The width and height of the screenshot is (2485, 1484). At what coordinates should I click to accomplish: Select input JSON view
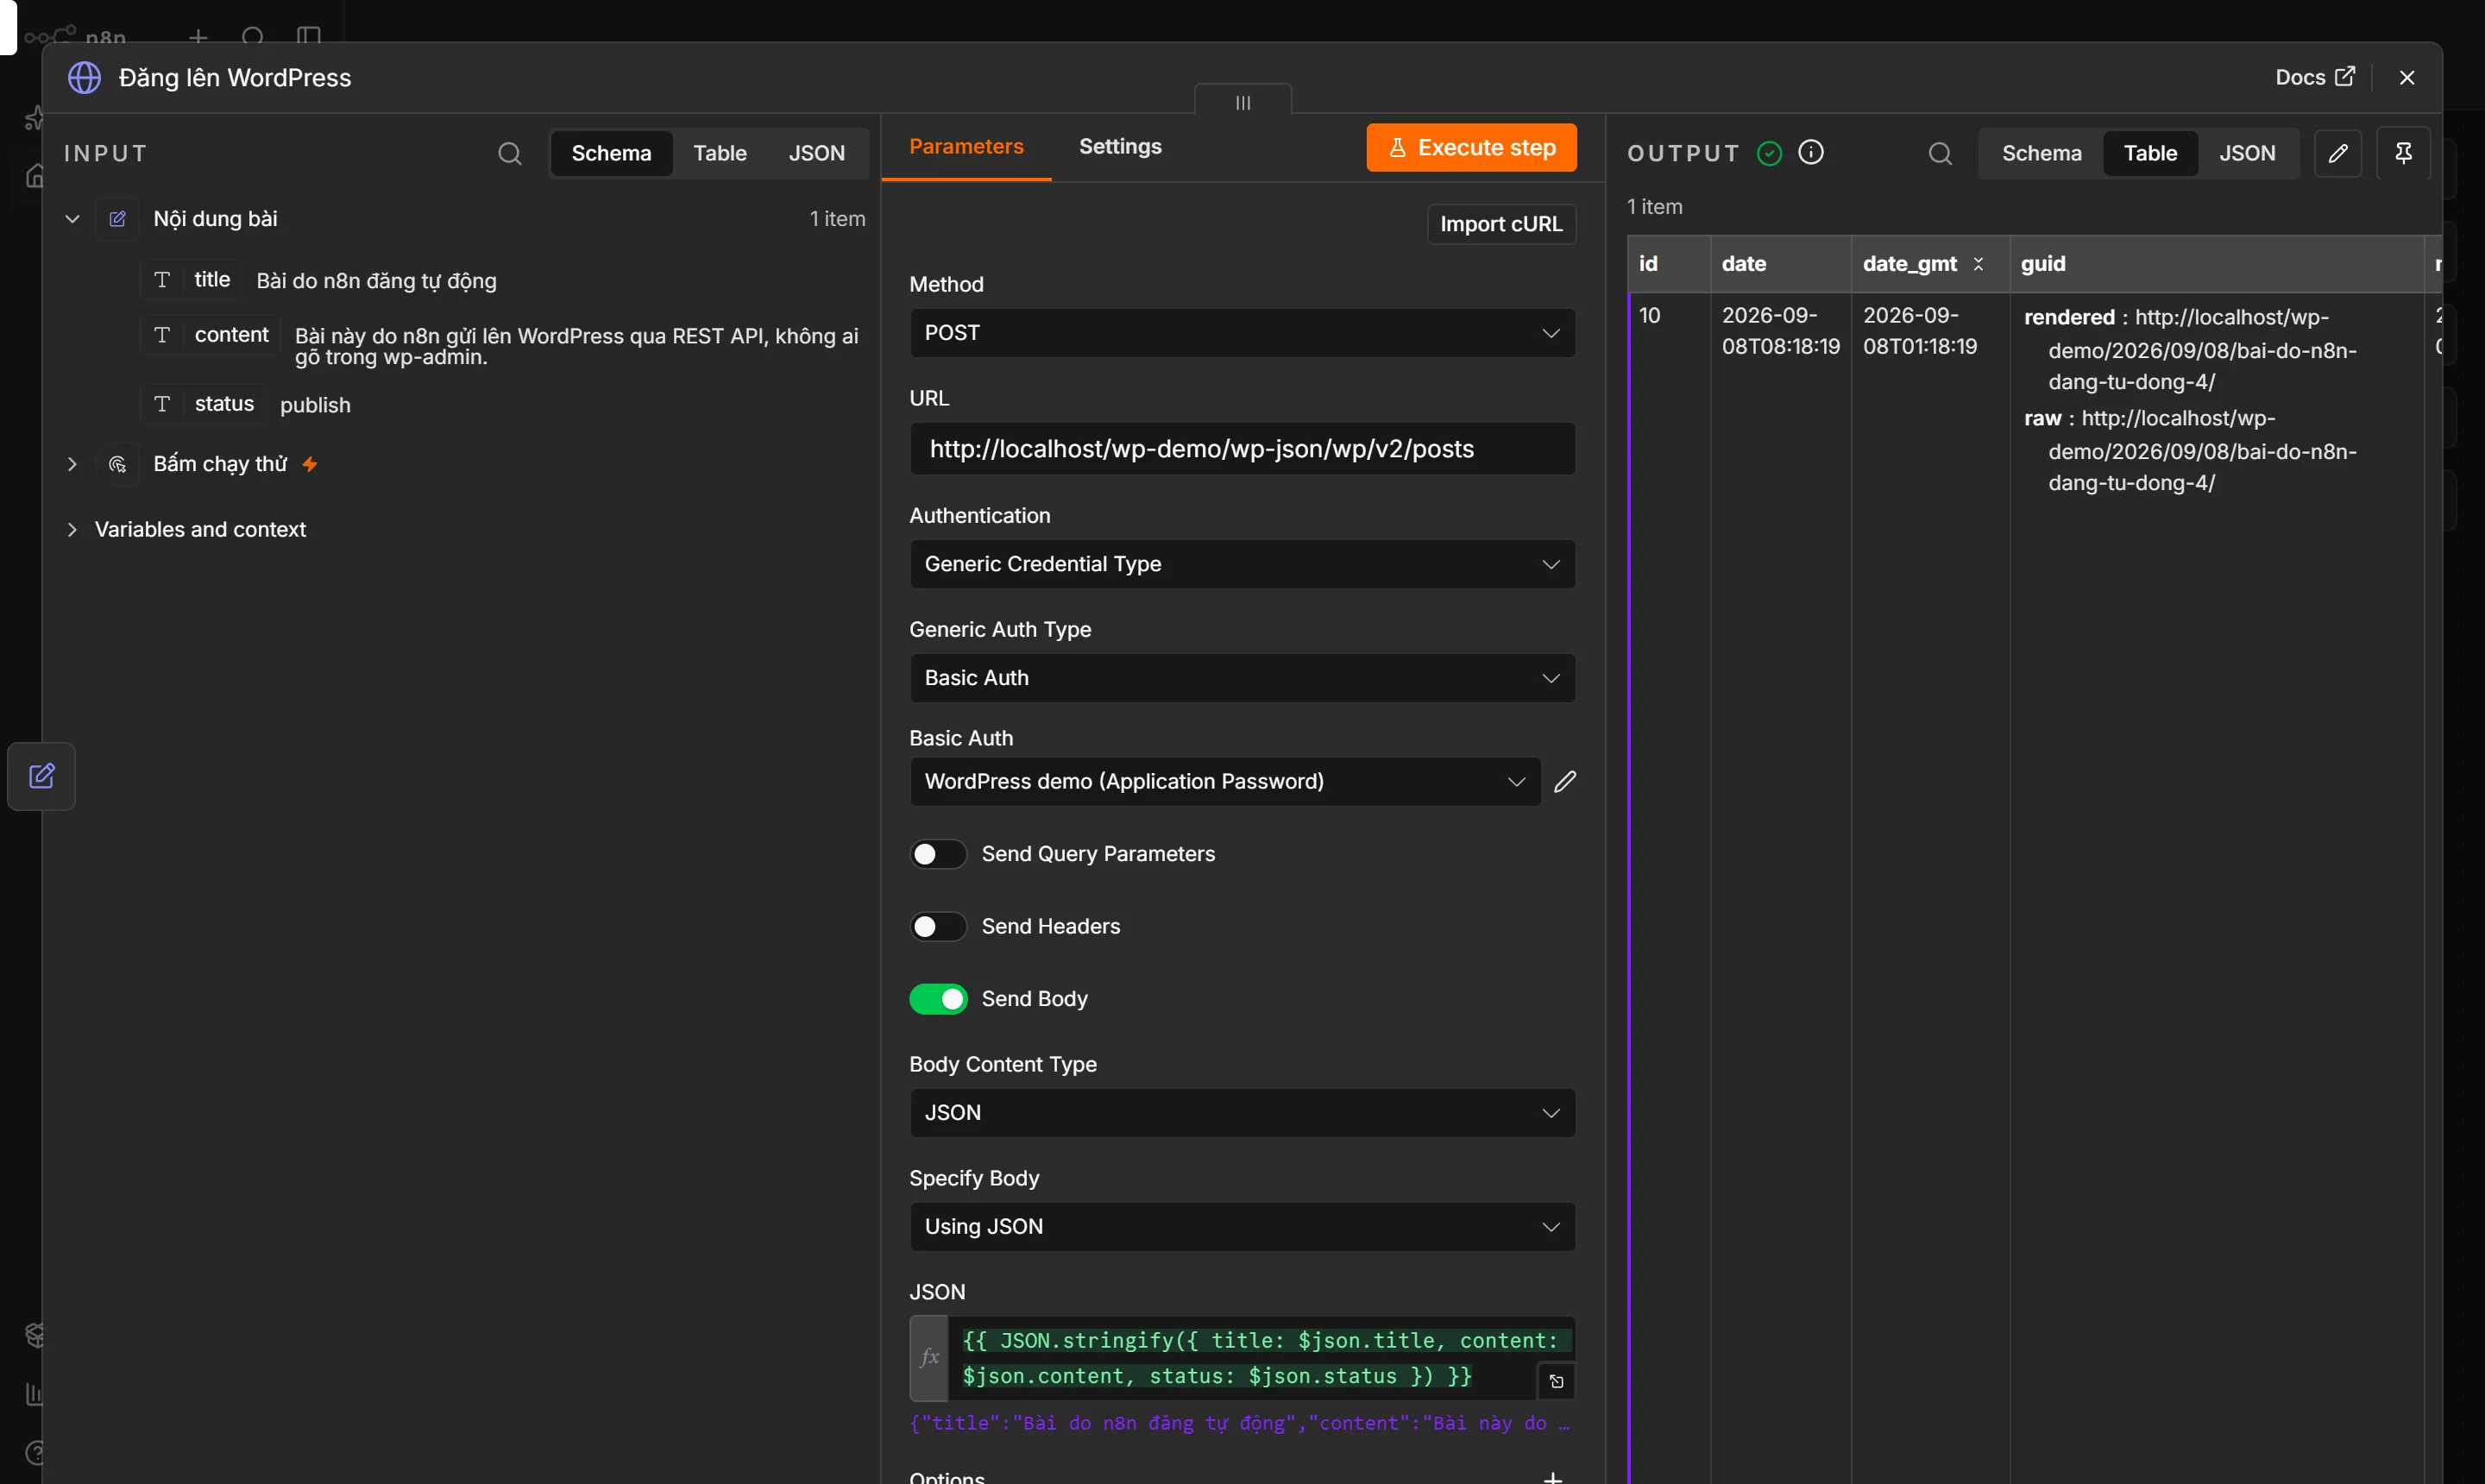click(x=816, y=153)
